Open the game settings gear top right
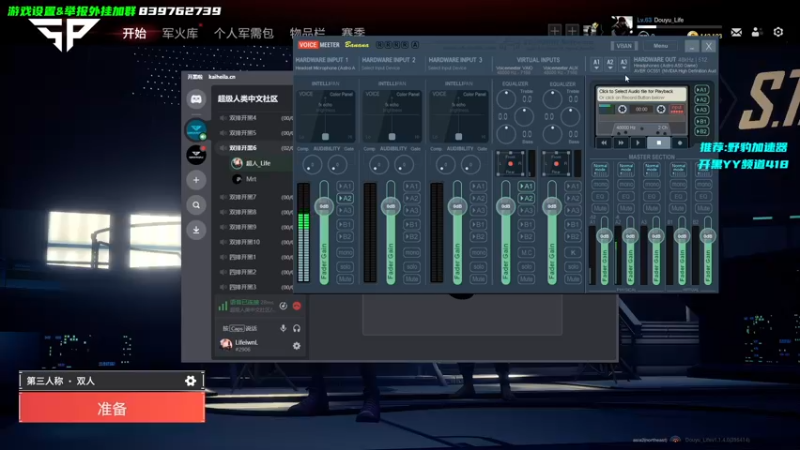The width and height of the screenshot is (800, 450). click(778, 32)
